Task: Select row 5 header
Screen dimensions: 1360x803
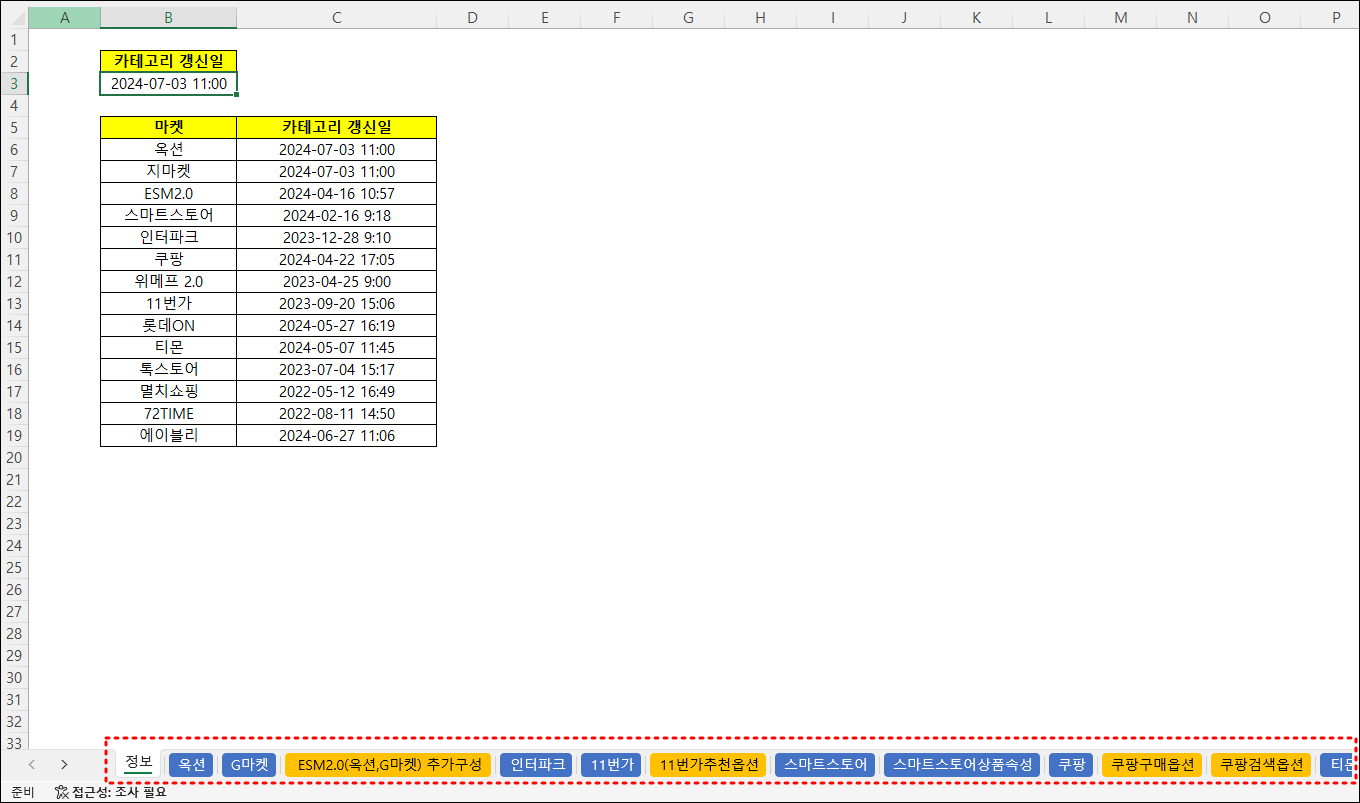Action: [x=14, y=127]
